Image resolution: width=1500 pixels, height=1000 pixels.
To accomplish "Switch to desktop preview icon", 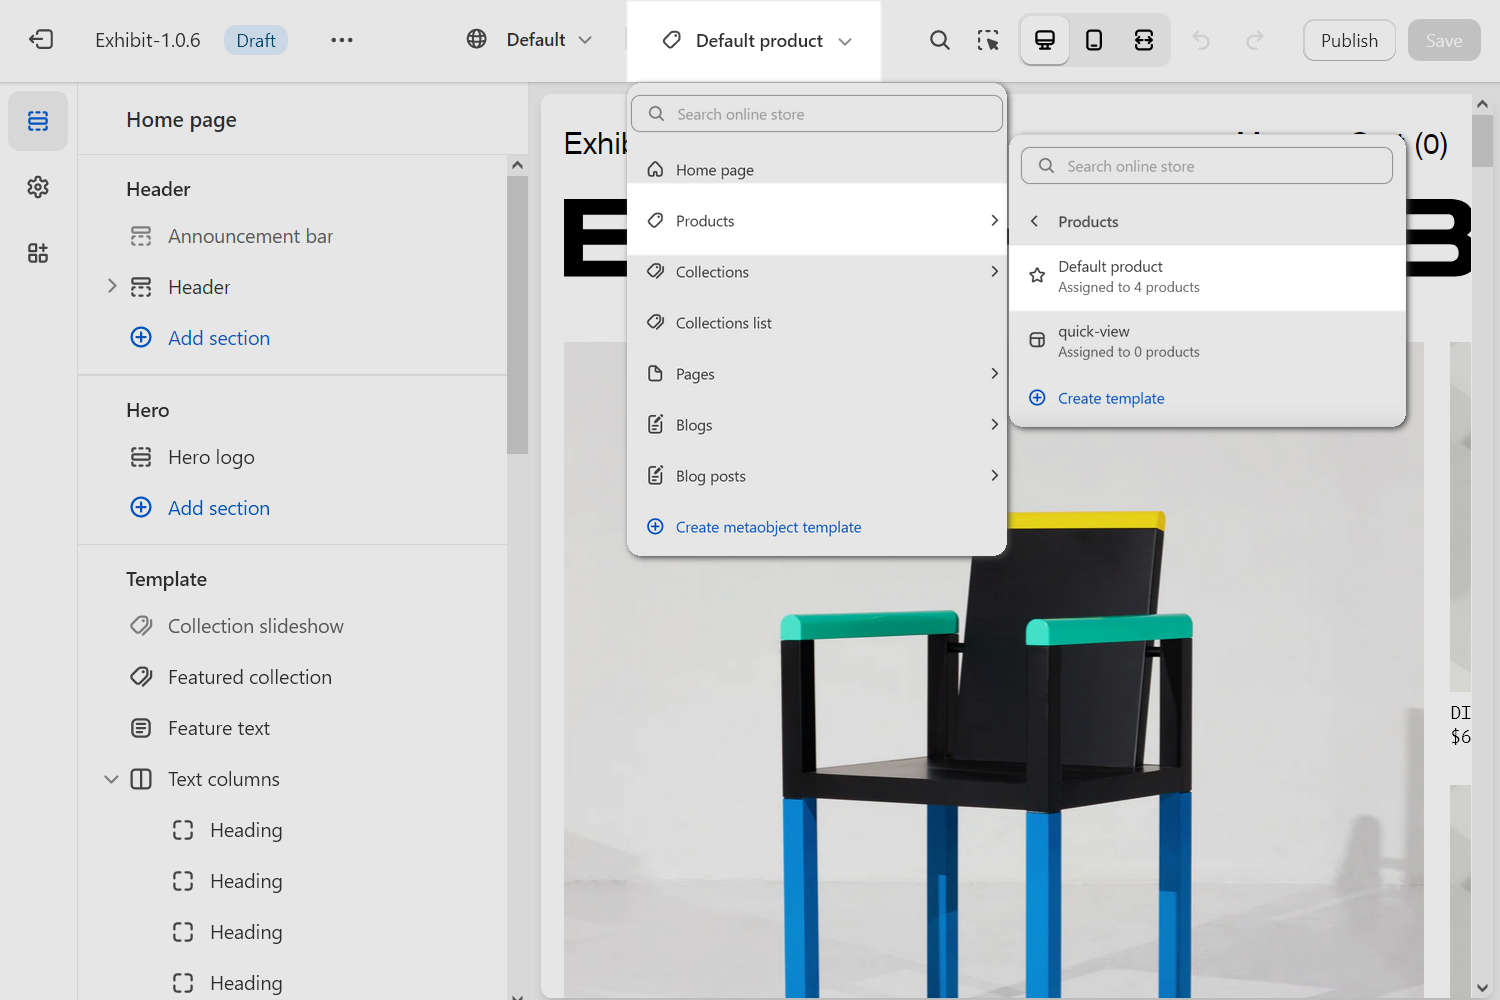I will [x=1045, y=40].
